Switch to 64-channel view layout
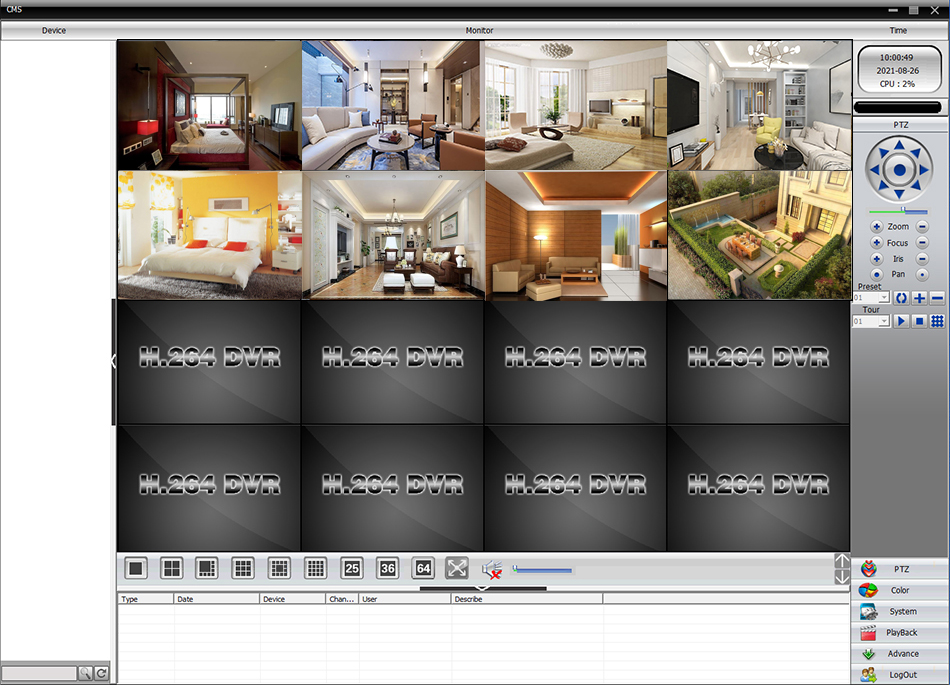The image size is (950, 699). click(422, 568)
